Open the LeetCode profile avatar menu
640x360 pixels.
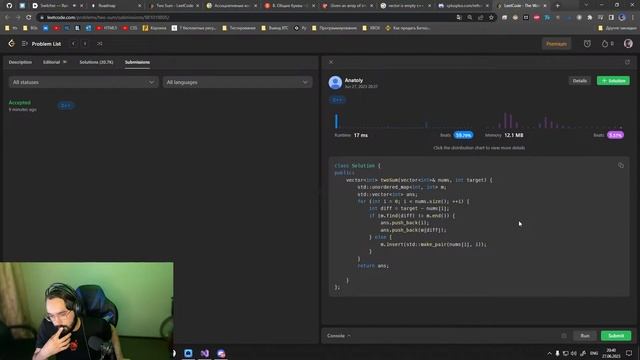[x=628, y=44]
